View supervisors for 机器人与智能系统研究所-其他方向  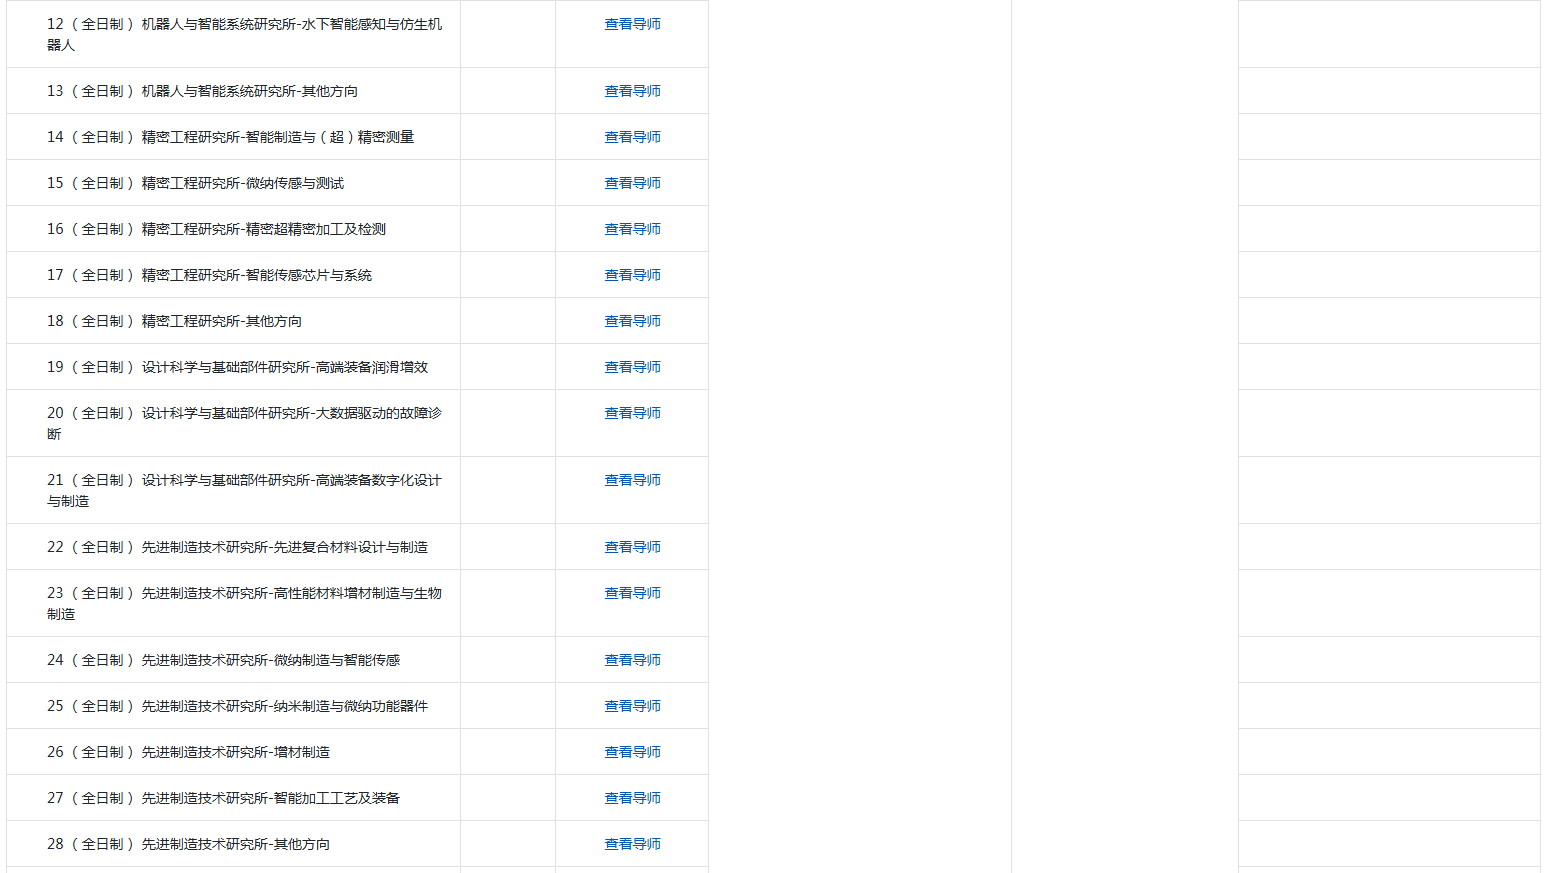tap(631, 90)
